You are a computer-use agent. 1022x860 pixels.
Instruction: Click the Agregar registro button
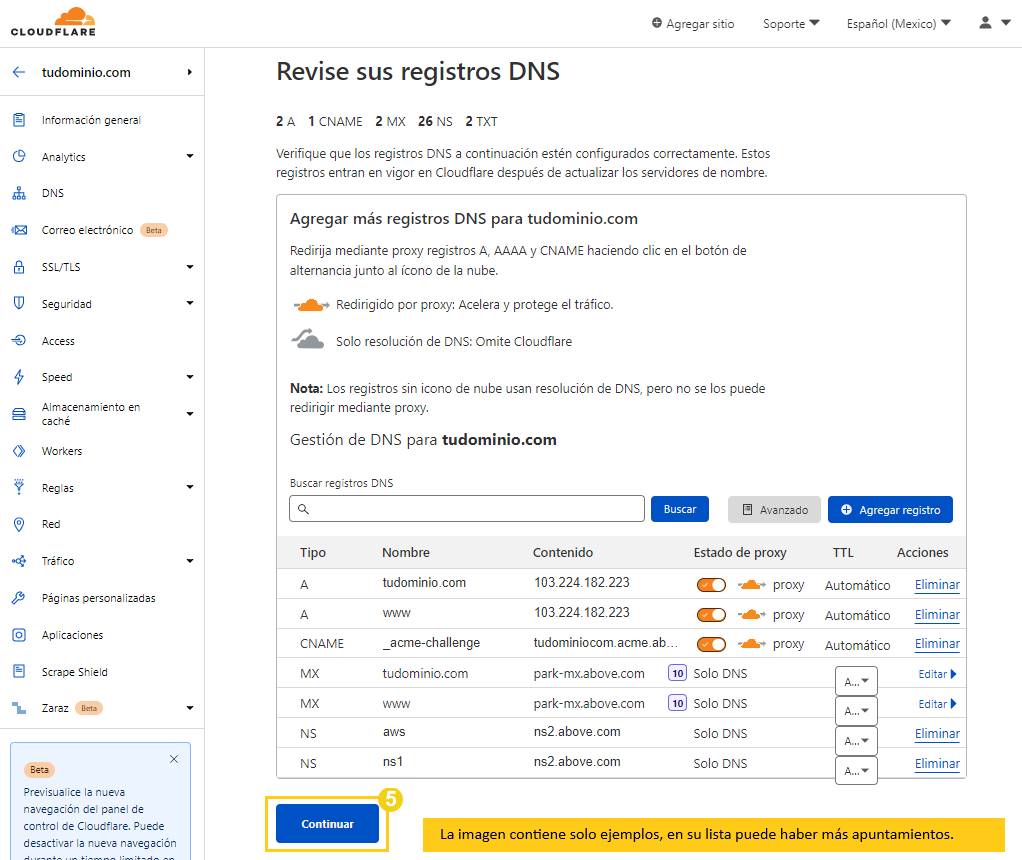890,510
